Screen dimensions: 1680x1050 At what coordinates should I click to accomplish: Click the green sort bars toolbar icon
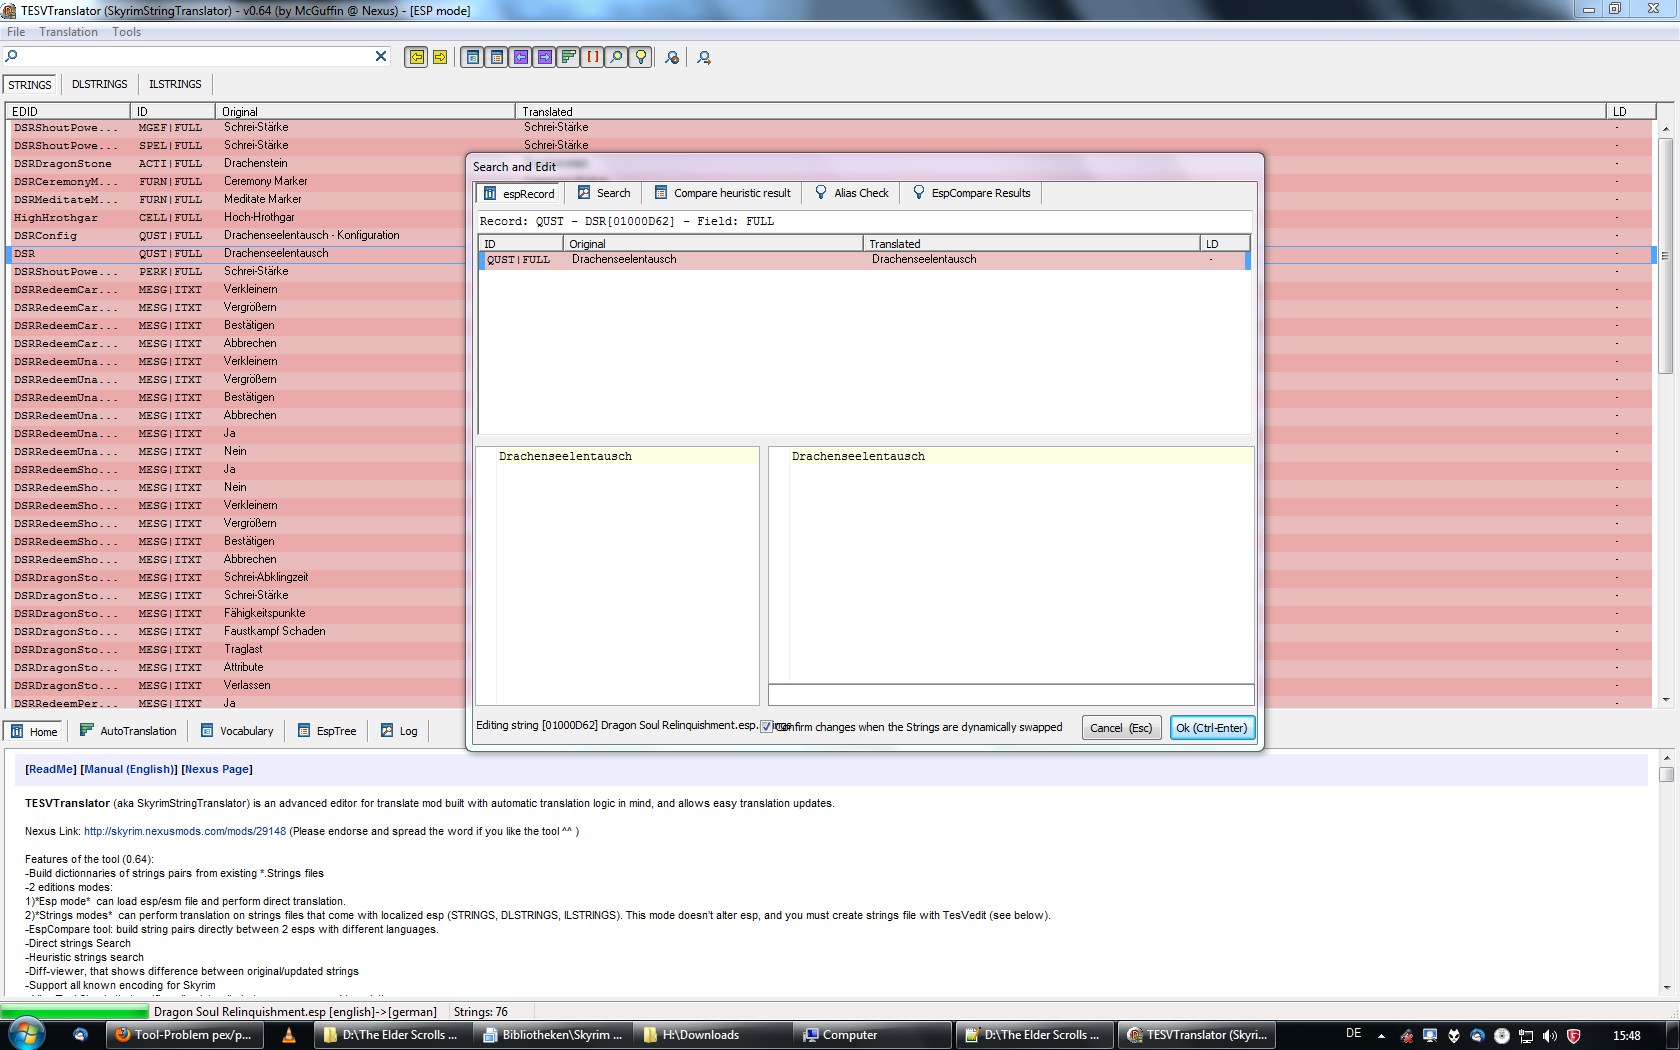569,57
